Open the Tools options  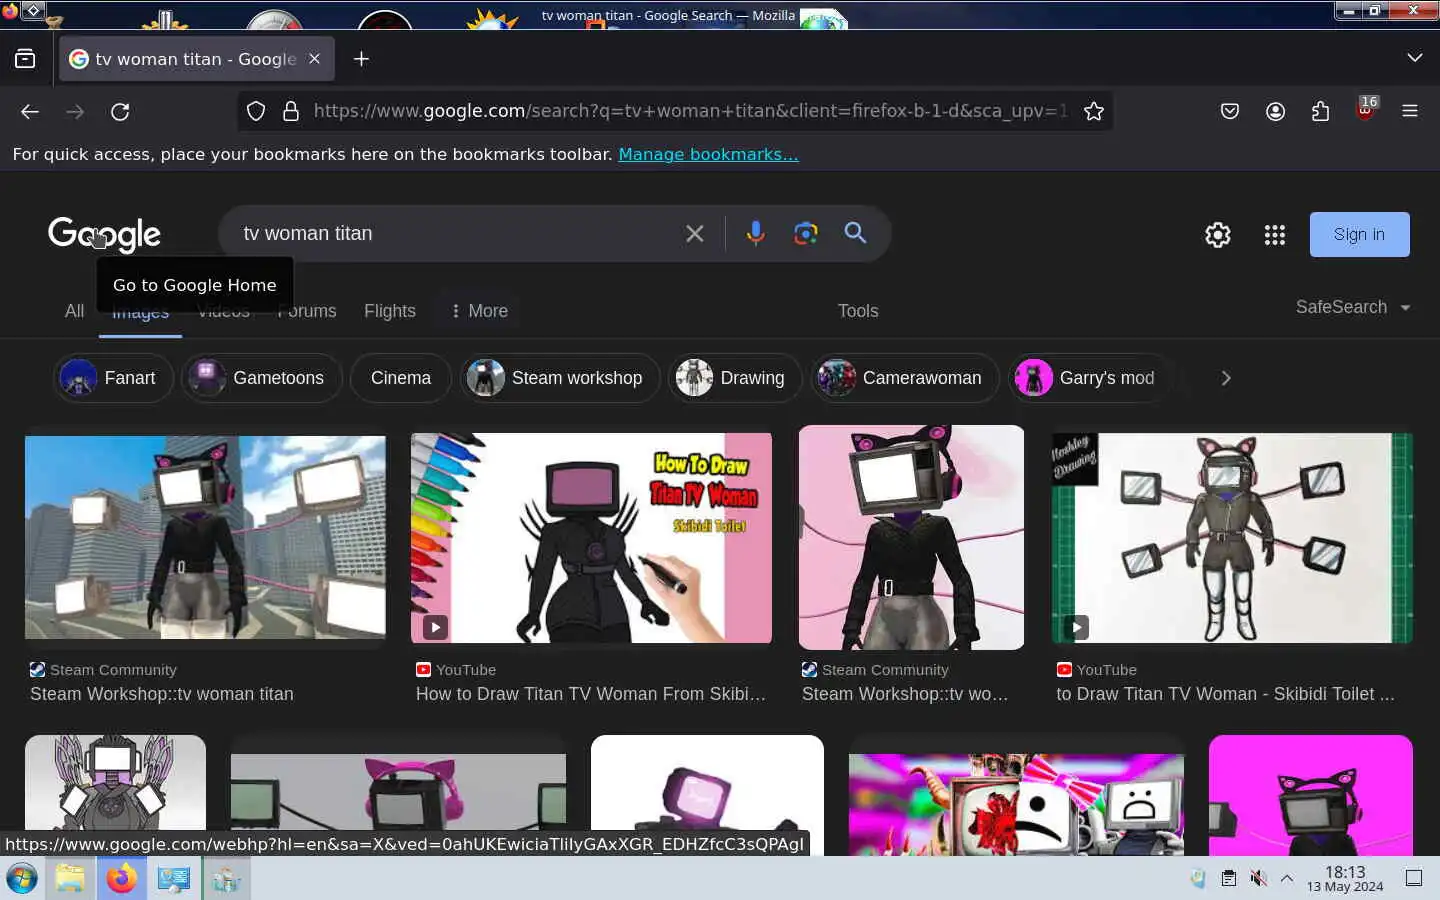pos(858,311)
